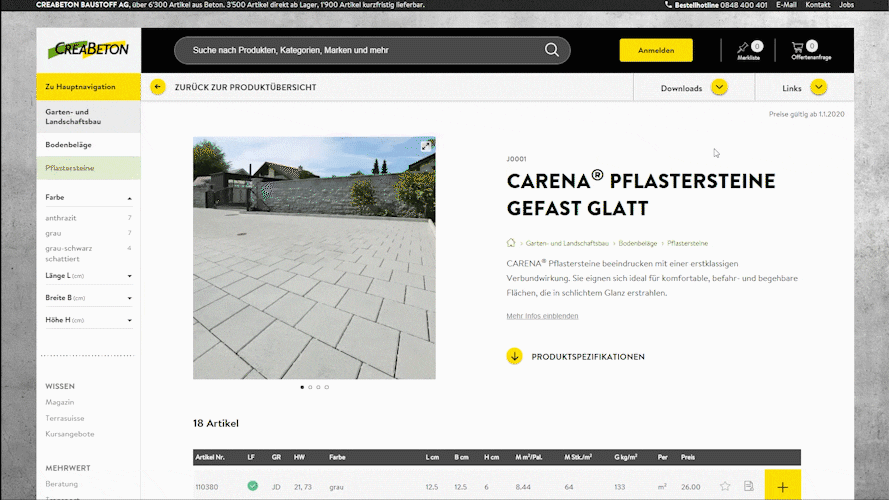Click the Anmelden button
This screenshot has height=500, width=889.
click(x=656, y=50)
